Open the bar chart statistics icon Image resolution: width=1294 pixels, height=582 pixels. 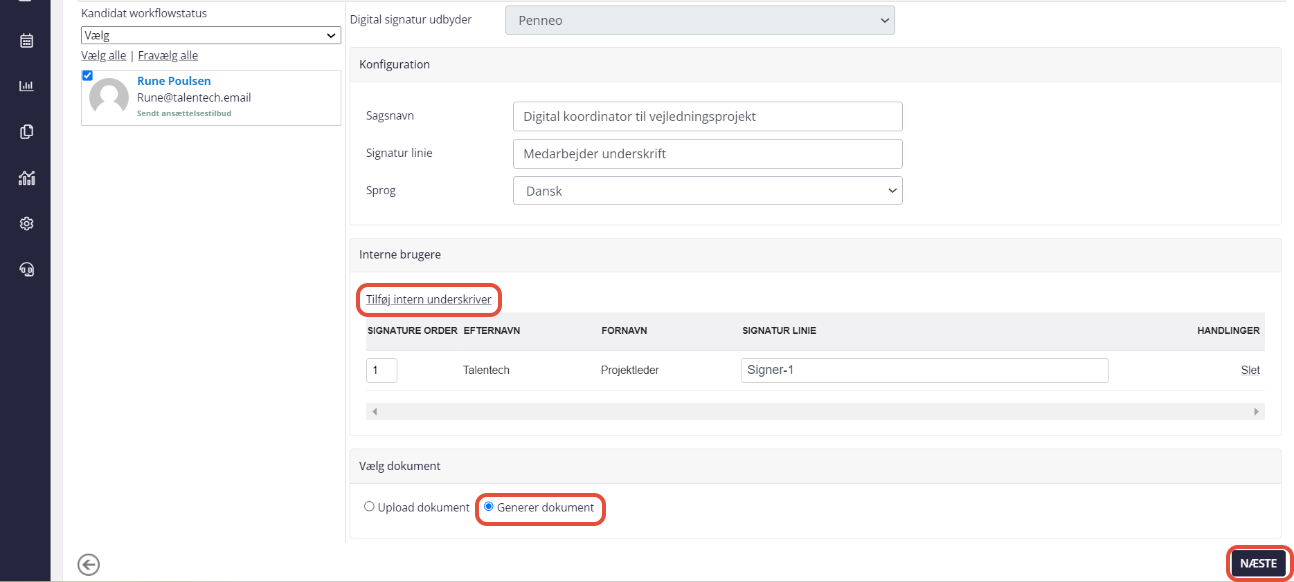click(27, 86)
